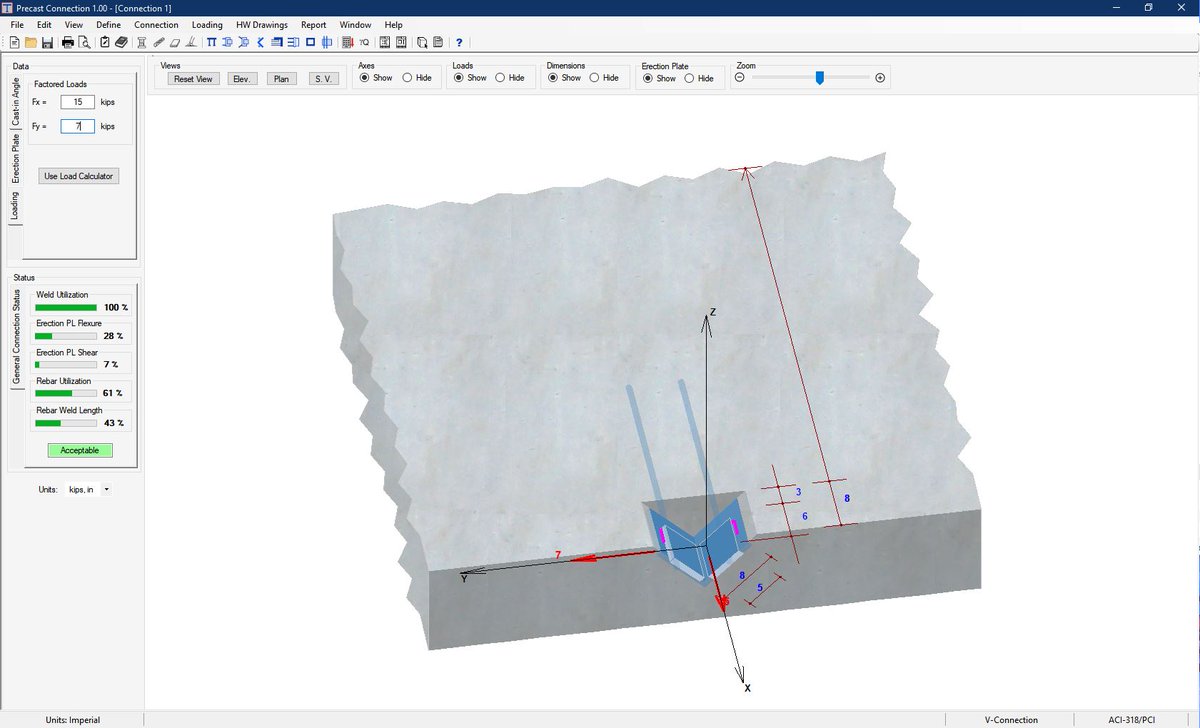Zoom in using the plus icon
Screen dimensions: 1200x728
click(881, 77)
